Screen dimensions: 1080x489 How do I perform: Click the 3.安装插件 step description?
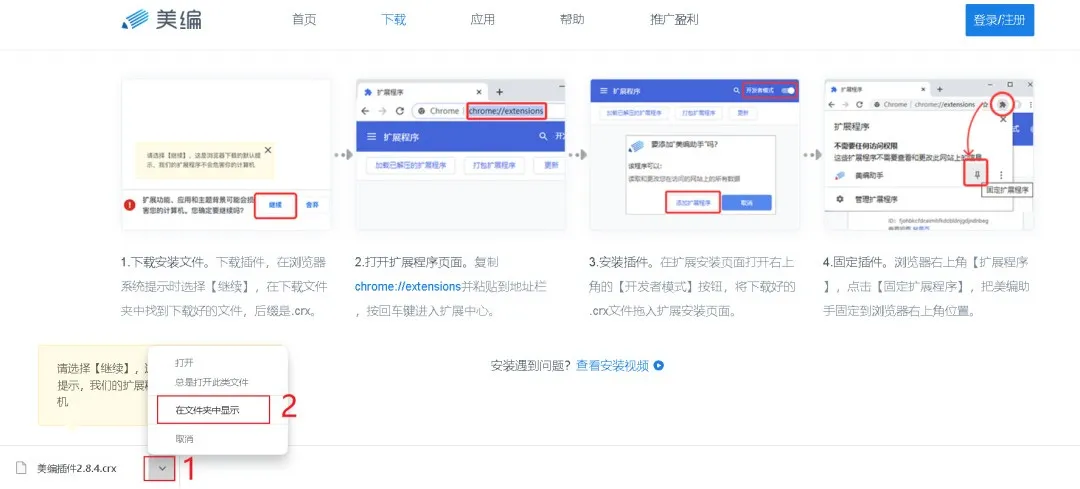[693, 287]
